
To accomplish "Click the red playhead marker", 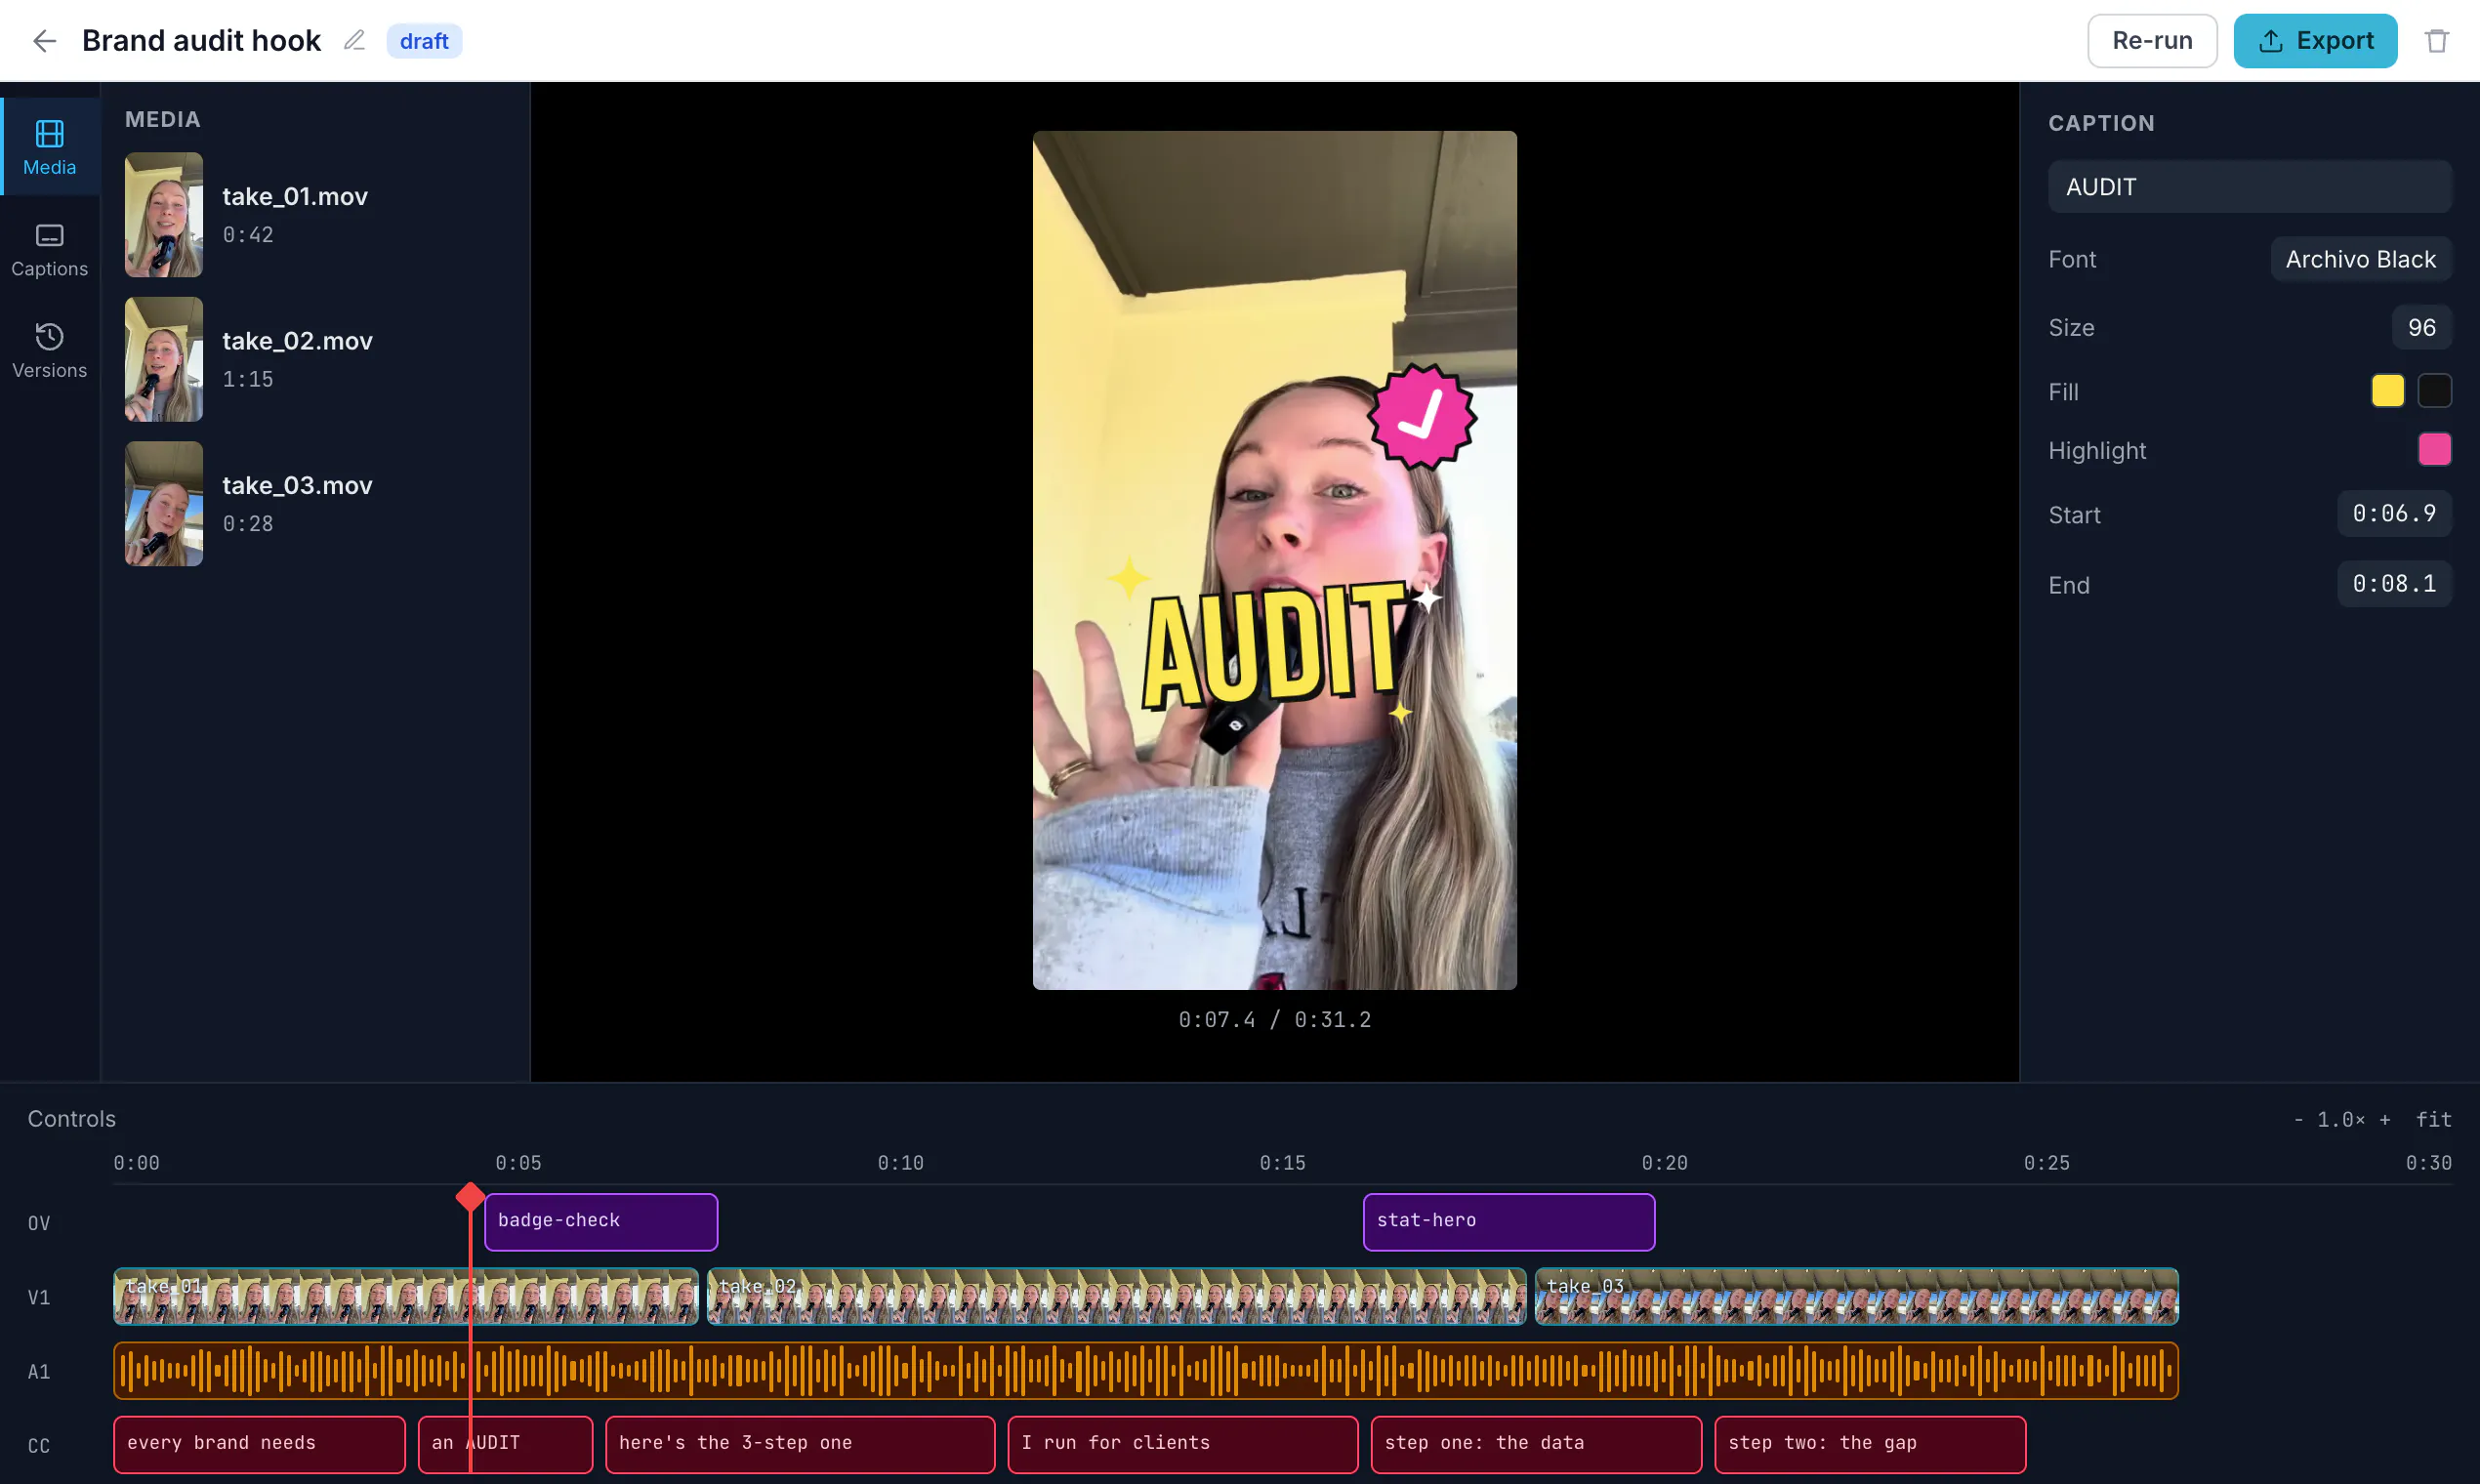I will coord(470,1197).
